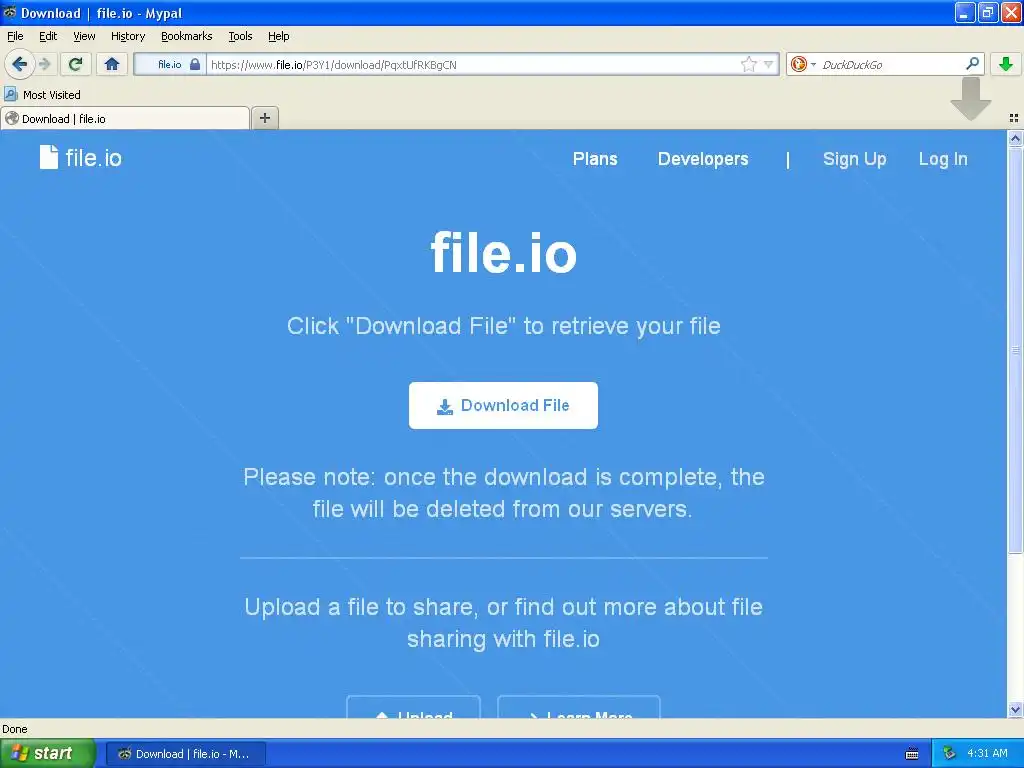
Task: Open the tab groups grid button
Action: point(1014,118)
